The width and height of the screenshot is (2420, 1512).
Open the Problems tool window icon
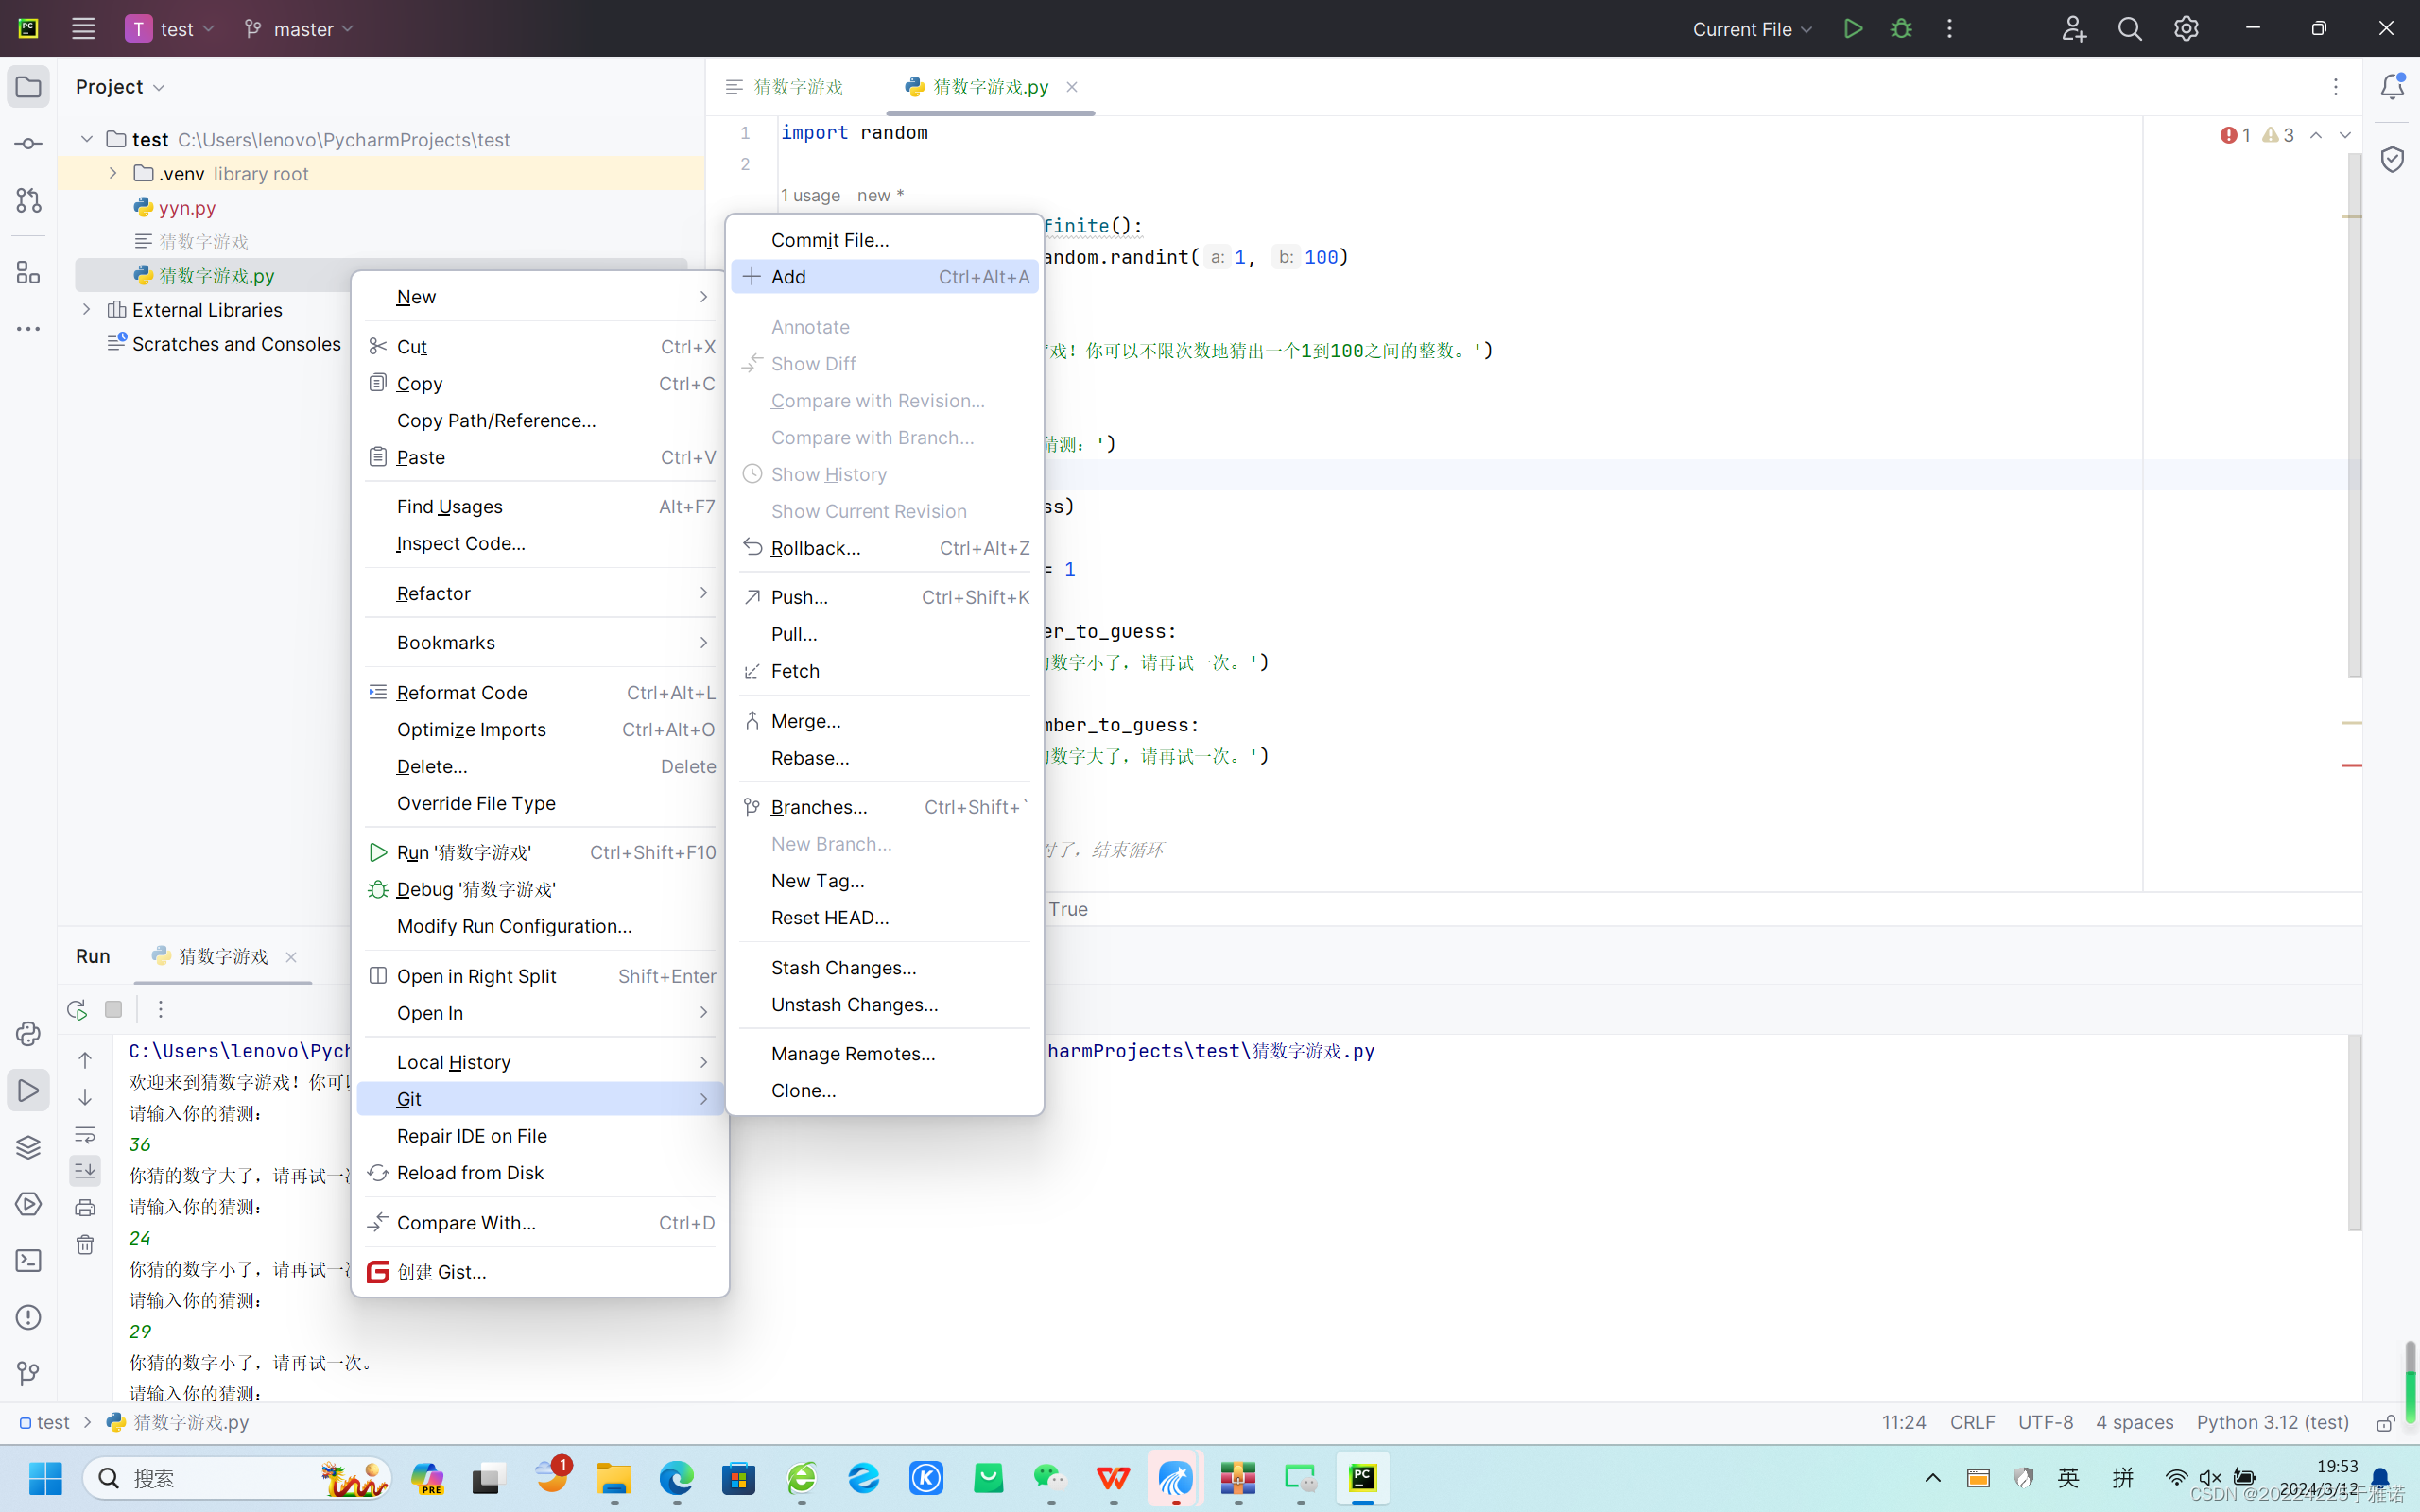coord(28,1317)
